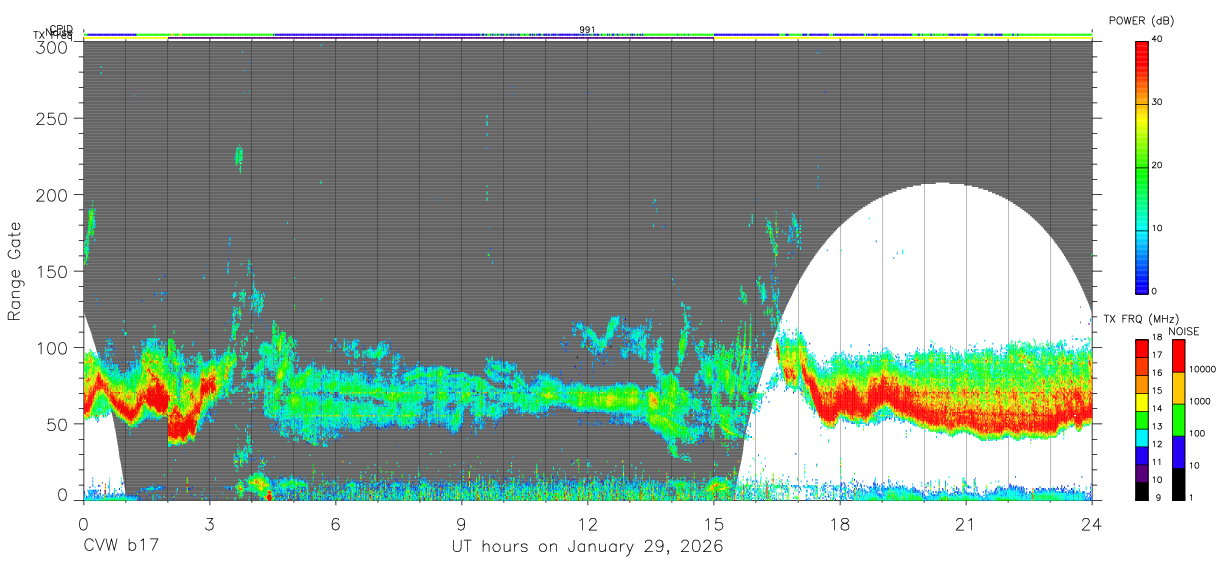Click the 21 tick on the UT hours axis

click(966, 523)
